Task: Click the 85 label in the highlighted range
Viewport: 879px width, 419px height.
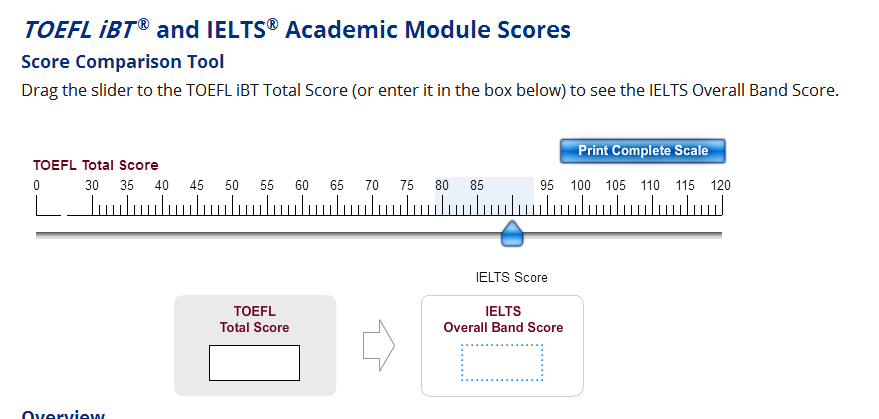Action: click(x=477, y=186)
